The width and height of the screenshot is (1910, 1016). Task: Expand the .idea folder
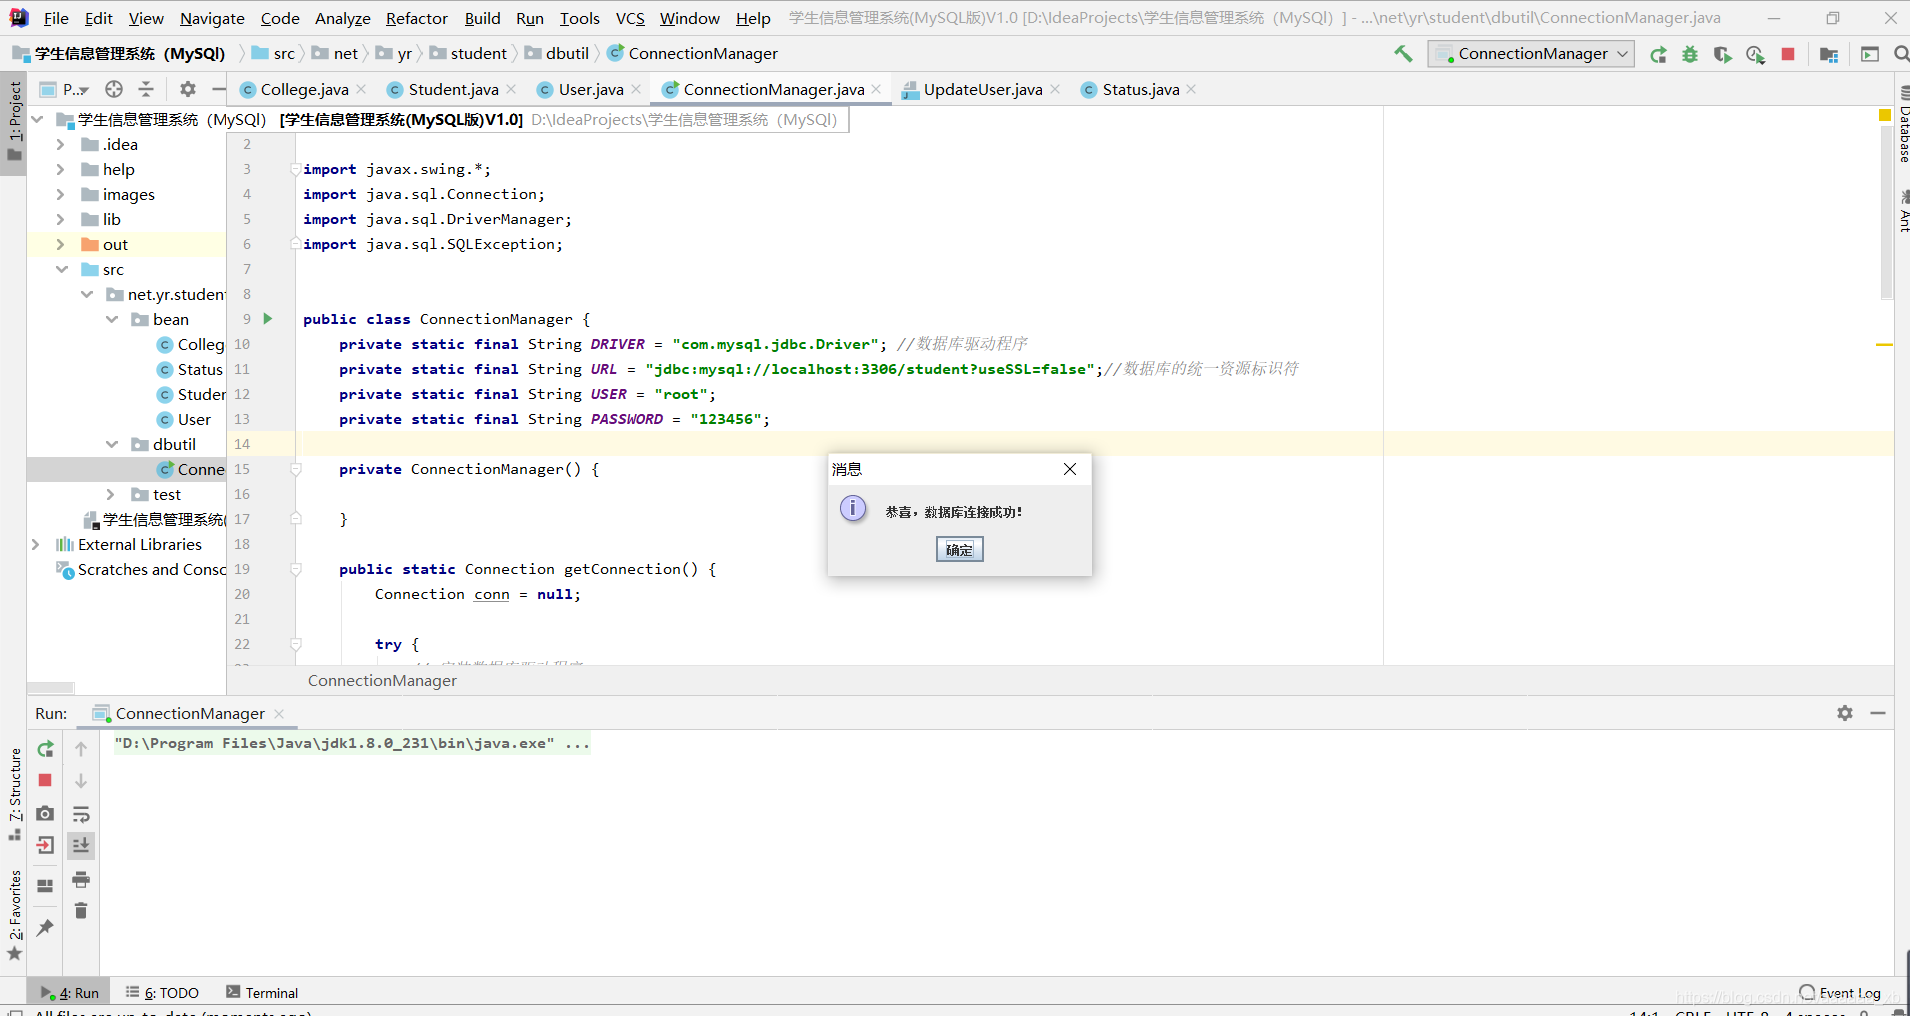pyautogui.click(x=60, y=144)
